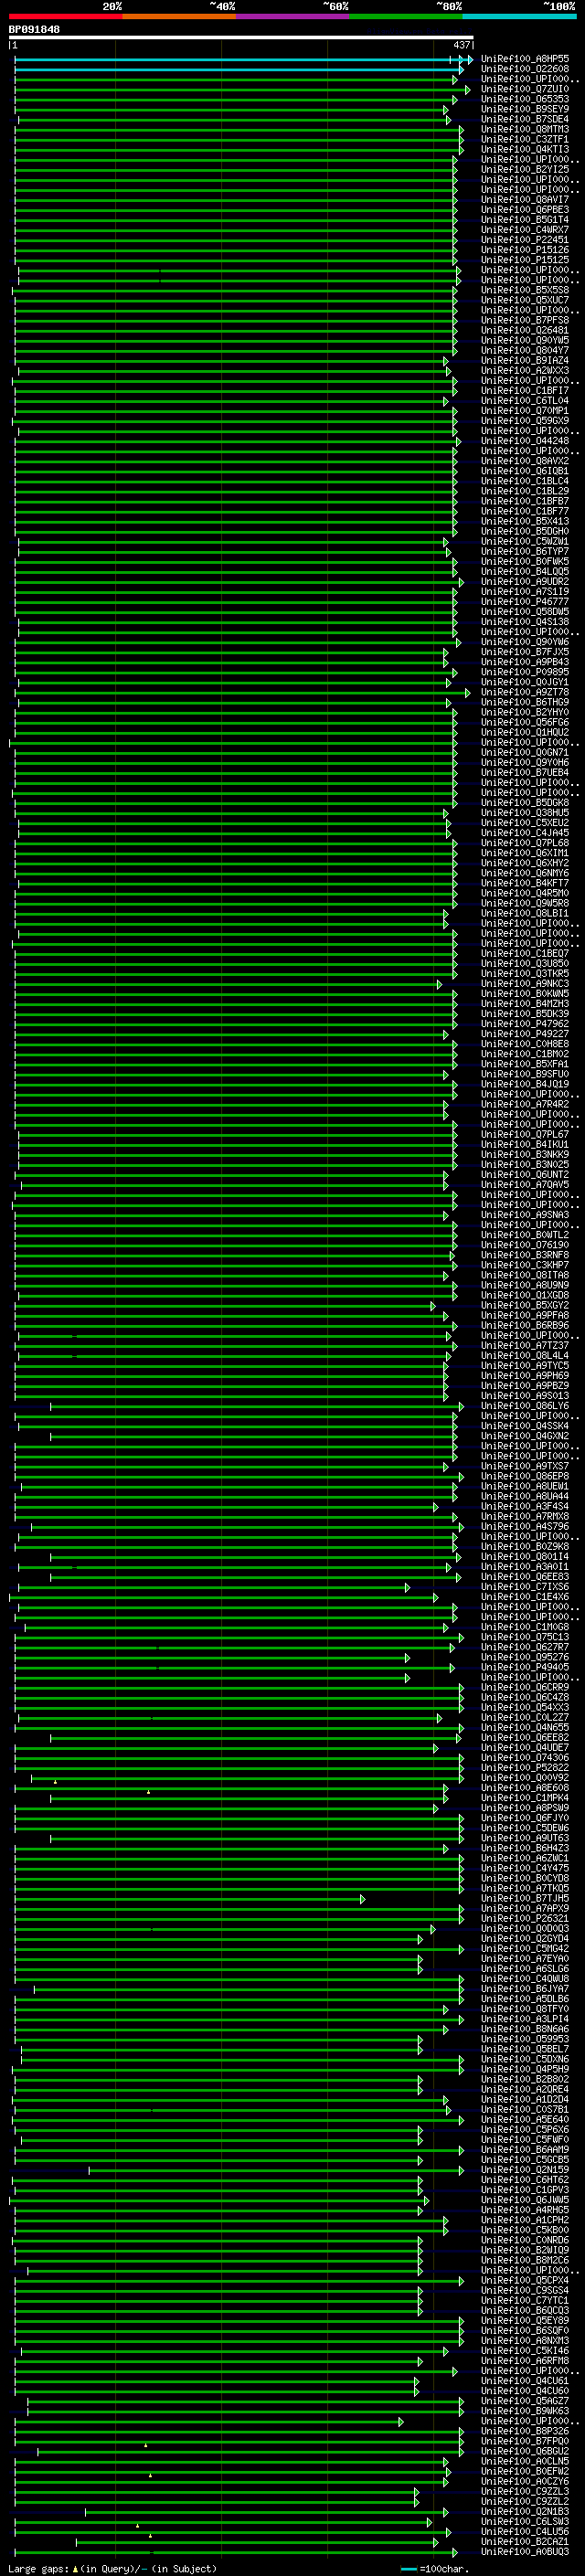Open hit UniRef100_O22608

point(525,69)
